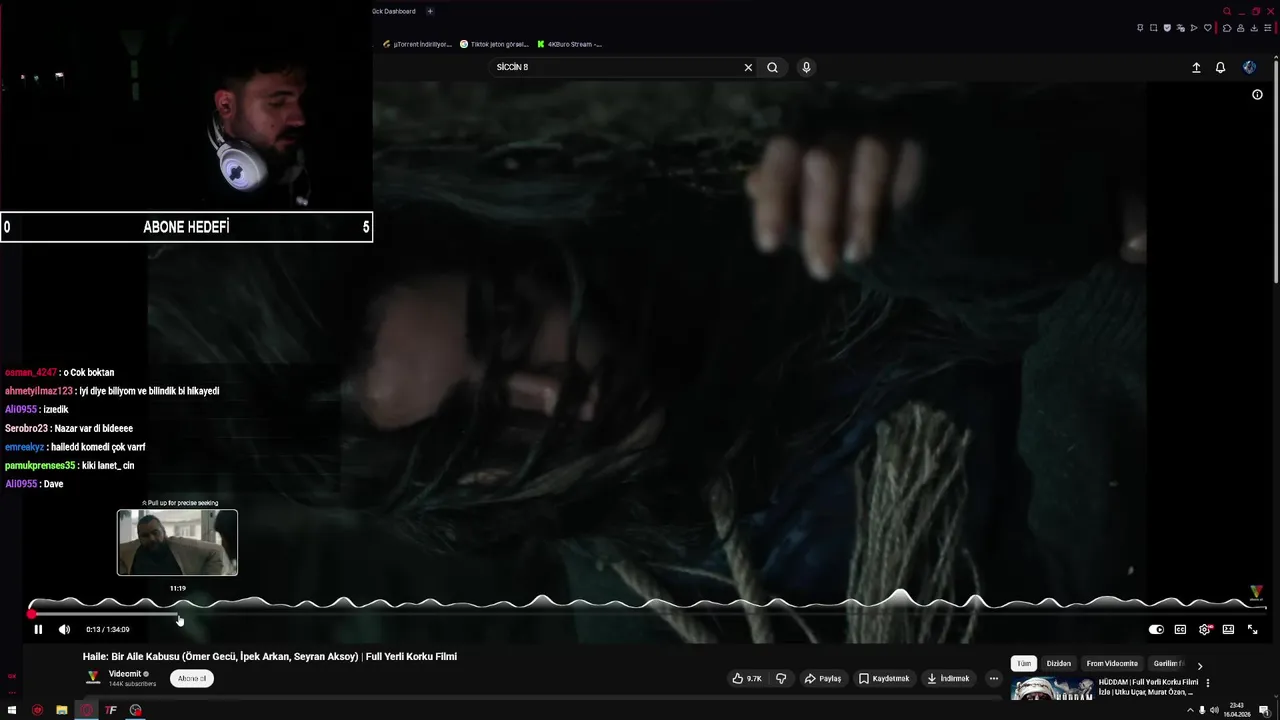Click the system tray volume icon
This screenshot has width=1280, height=720.
click(x=1214, y=710)
